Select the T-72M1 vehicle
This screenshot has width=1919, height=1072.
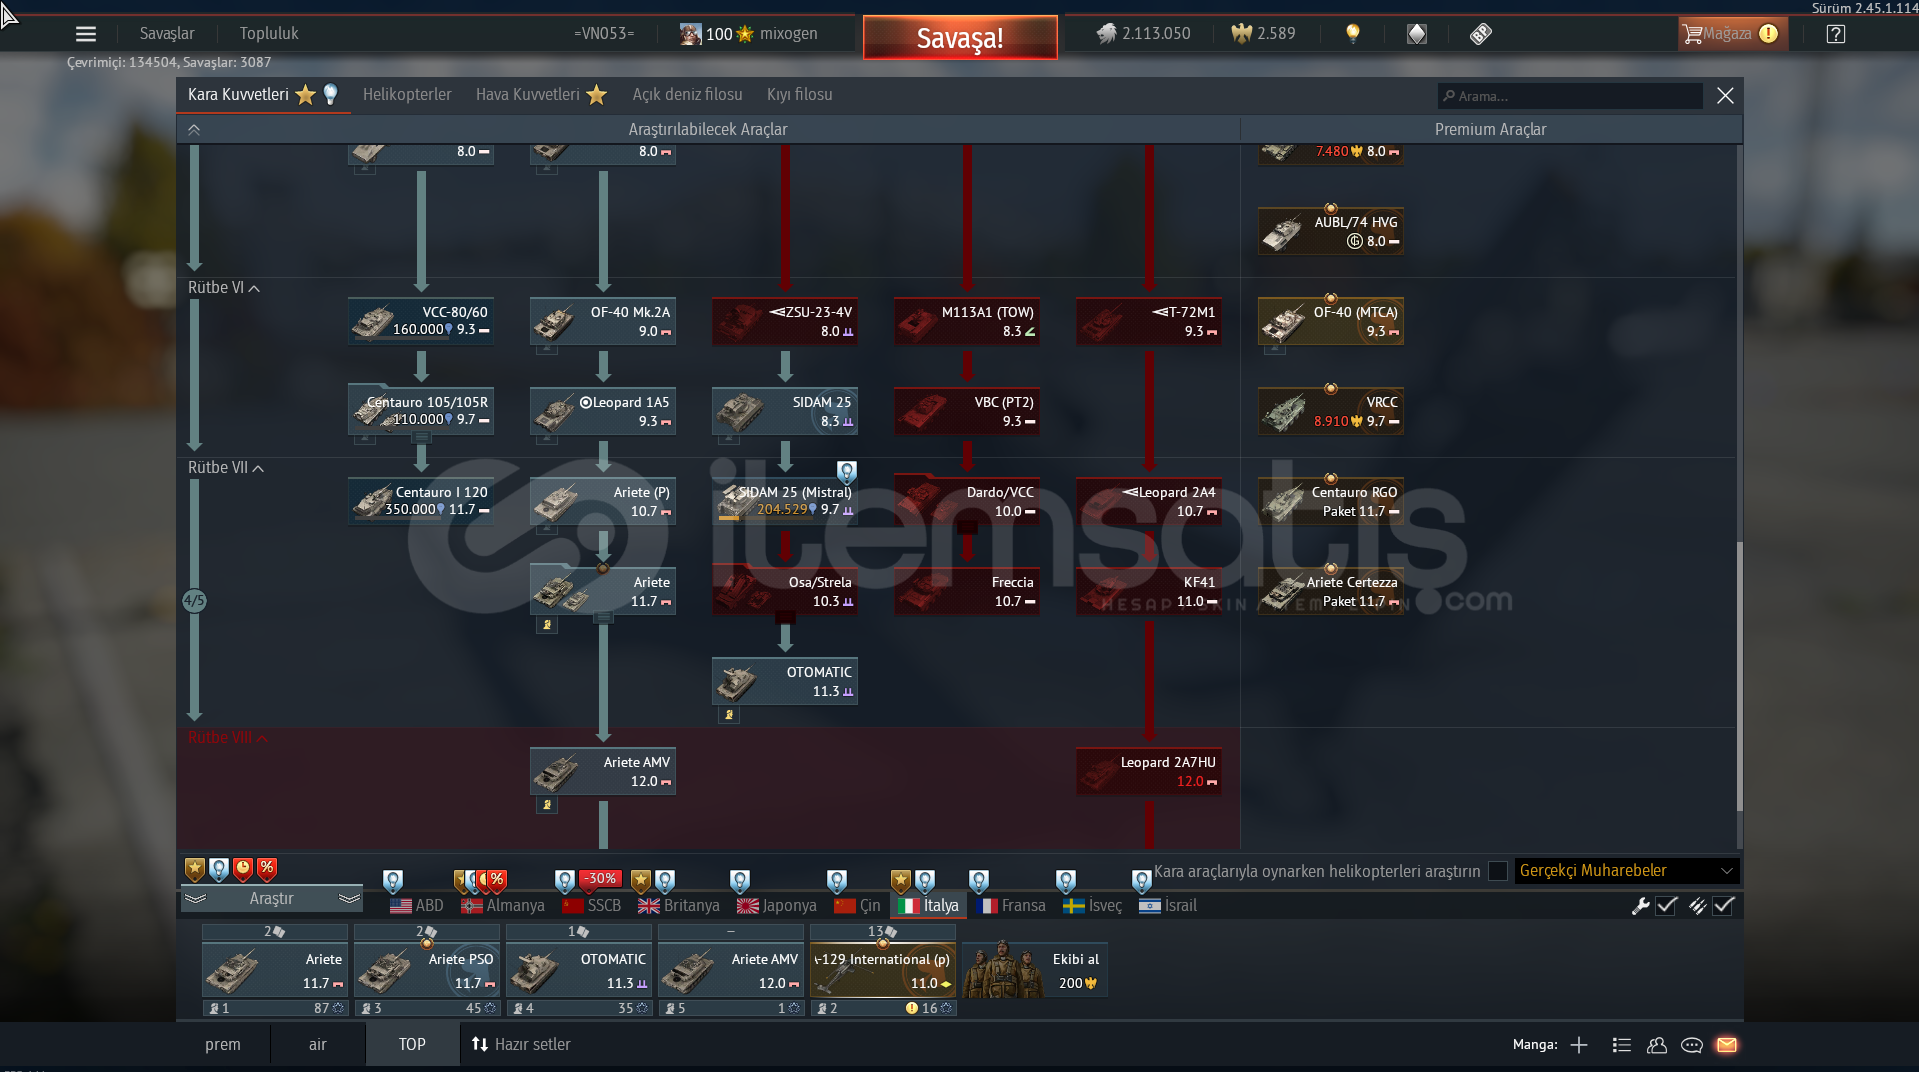coord(1149,321)
